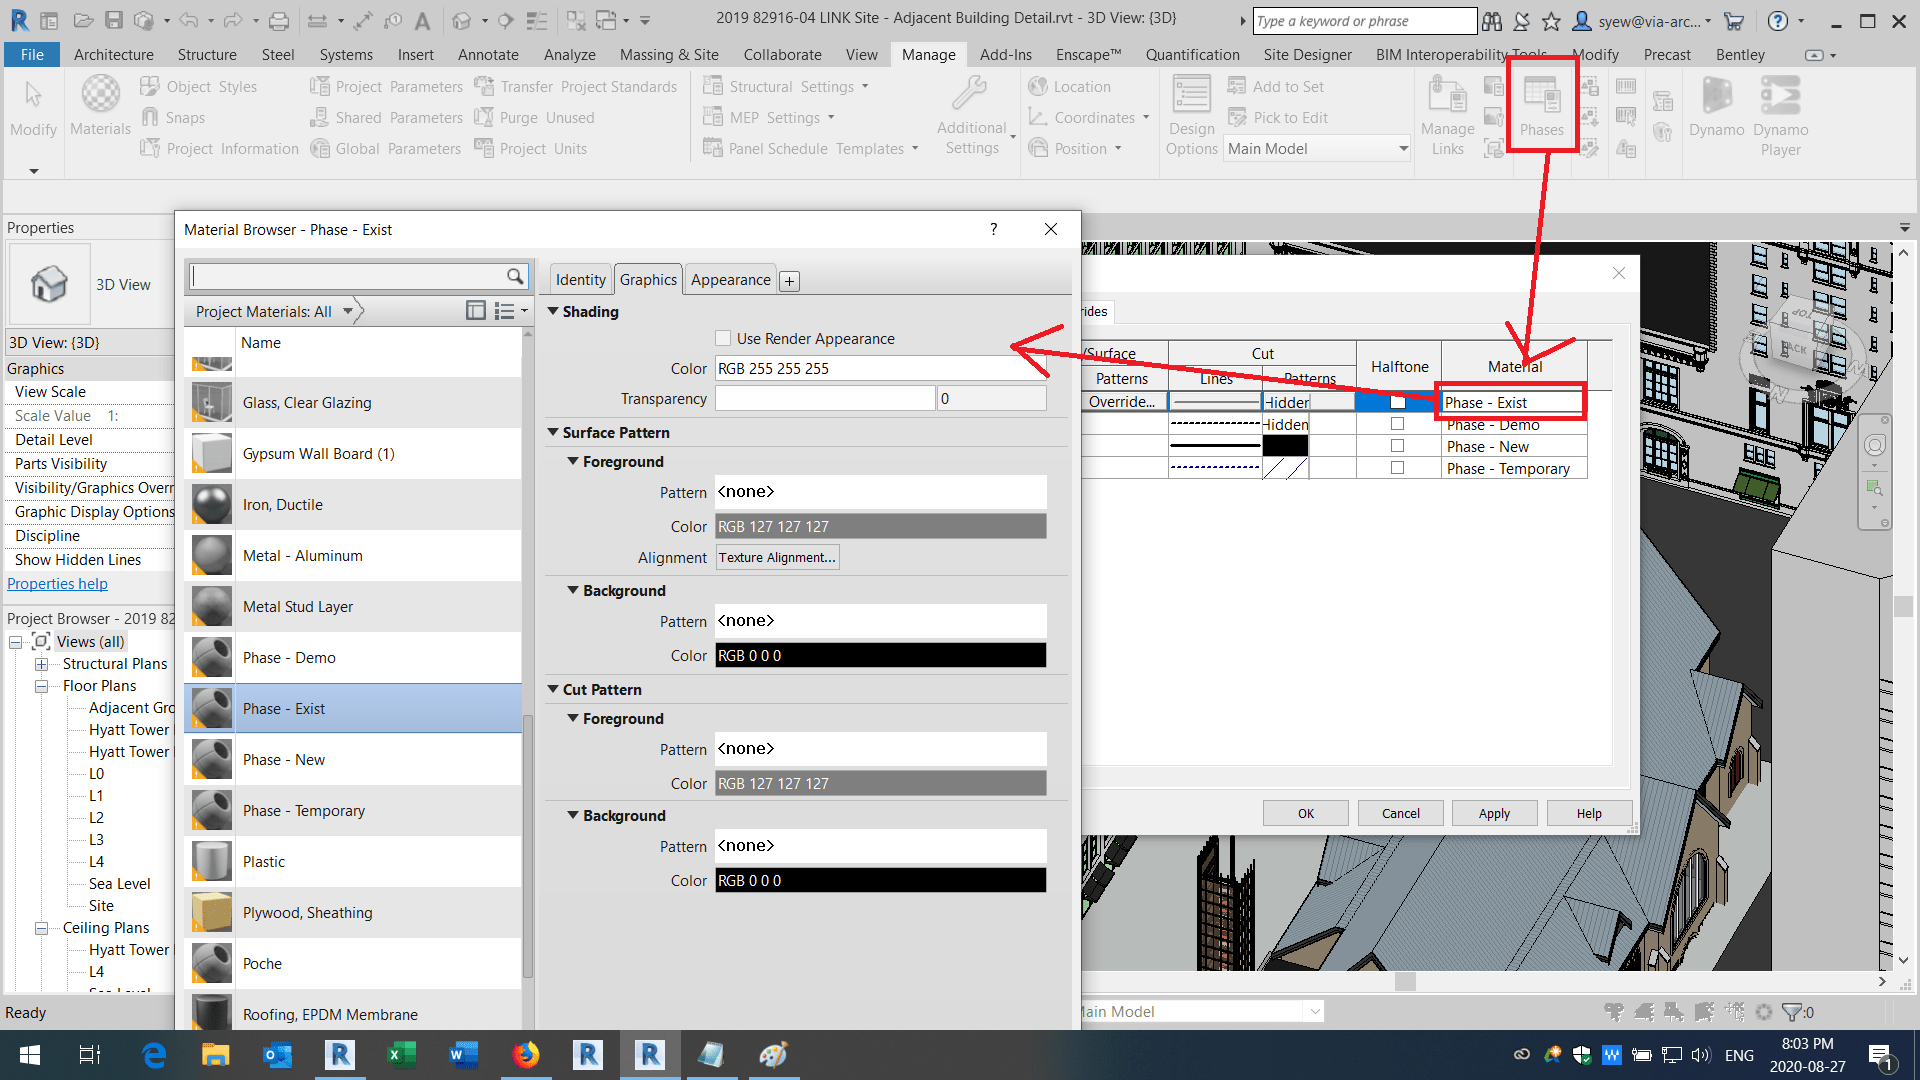Viewport: 1920px width, 1080px height.
Task: Open the Annotate ribbon tab
Action: 488,55
